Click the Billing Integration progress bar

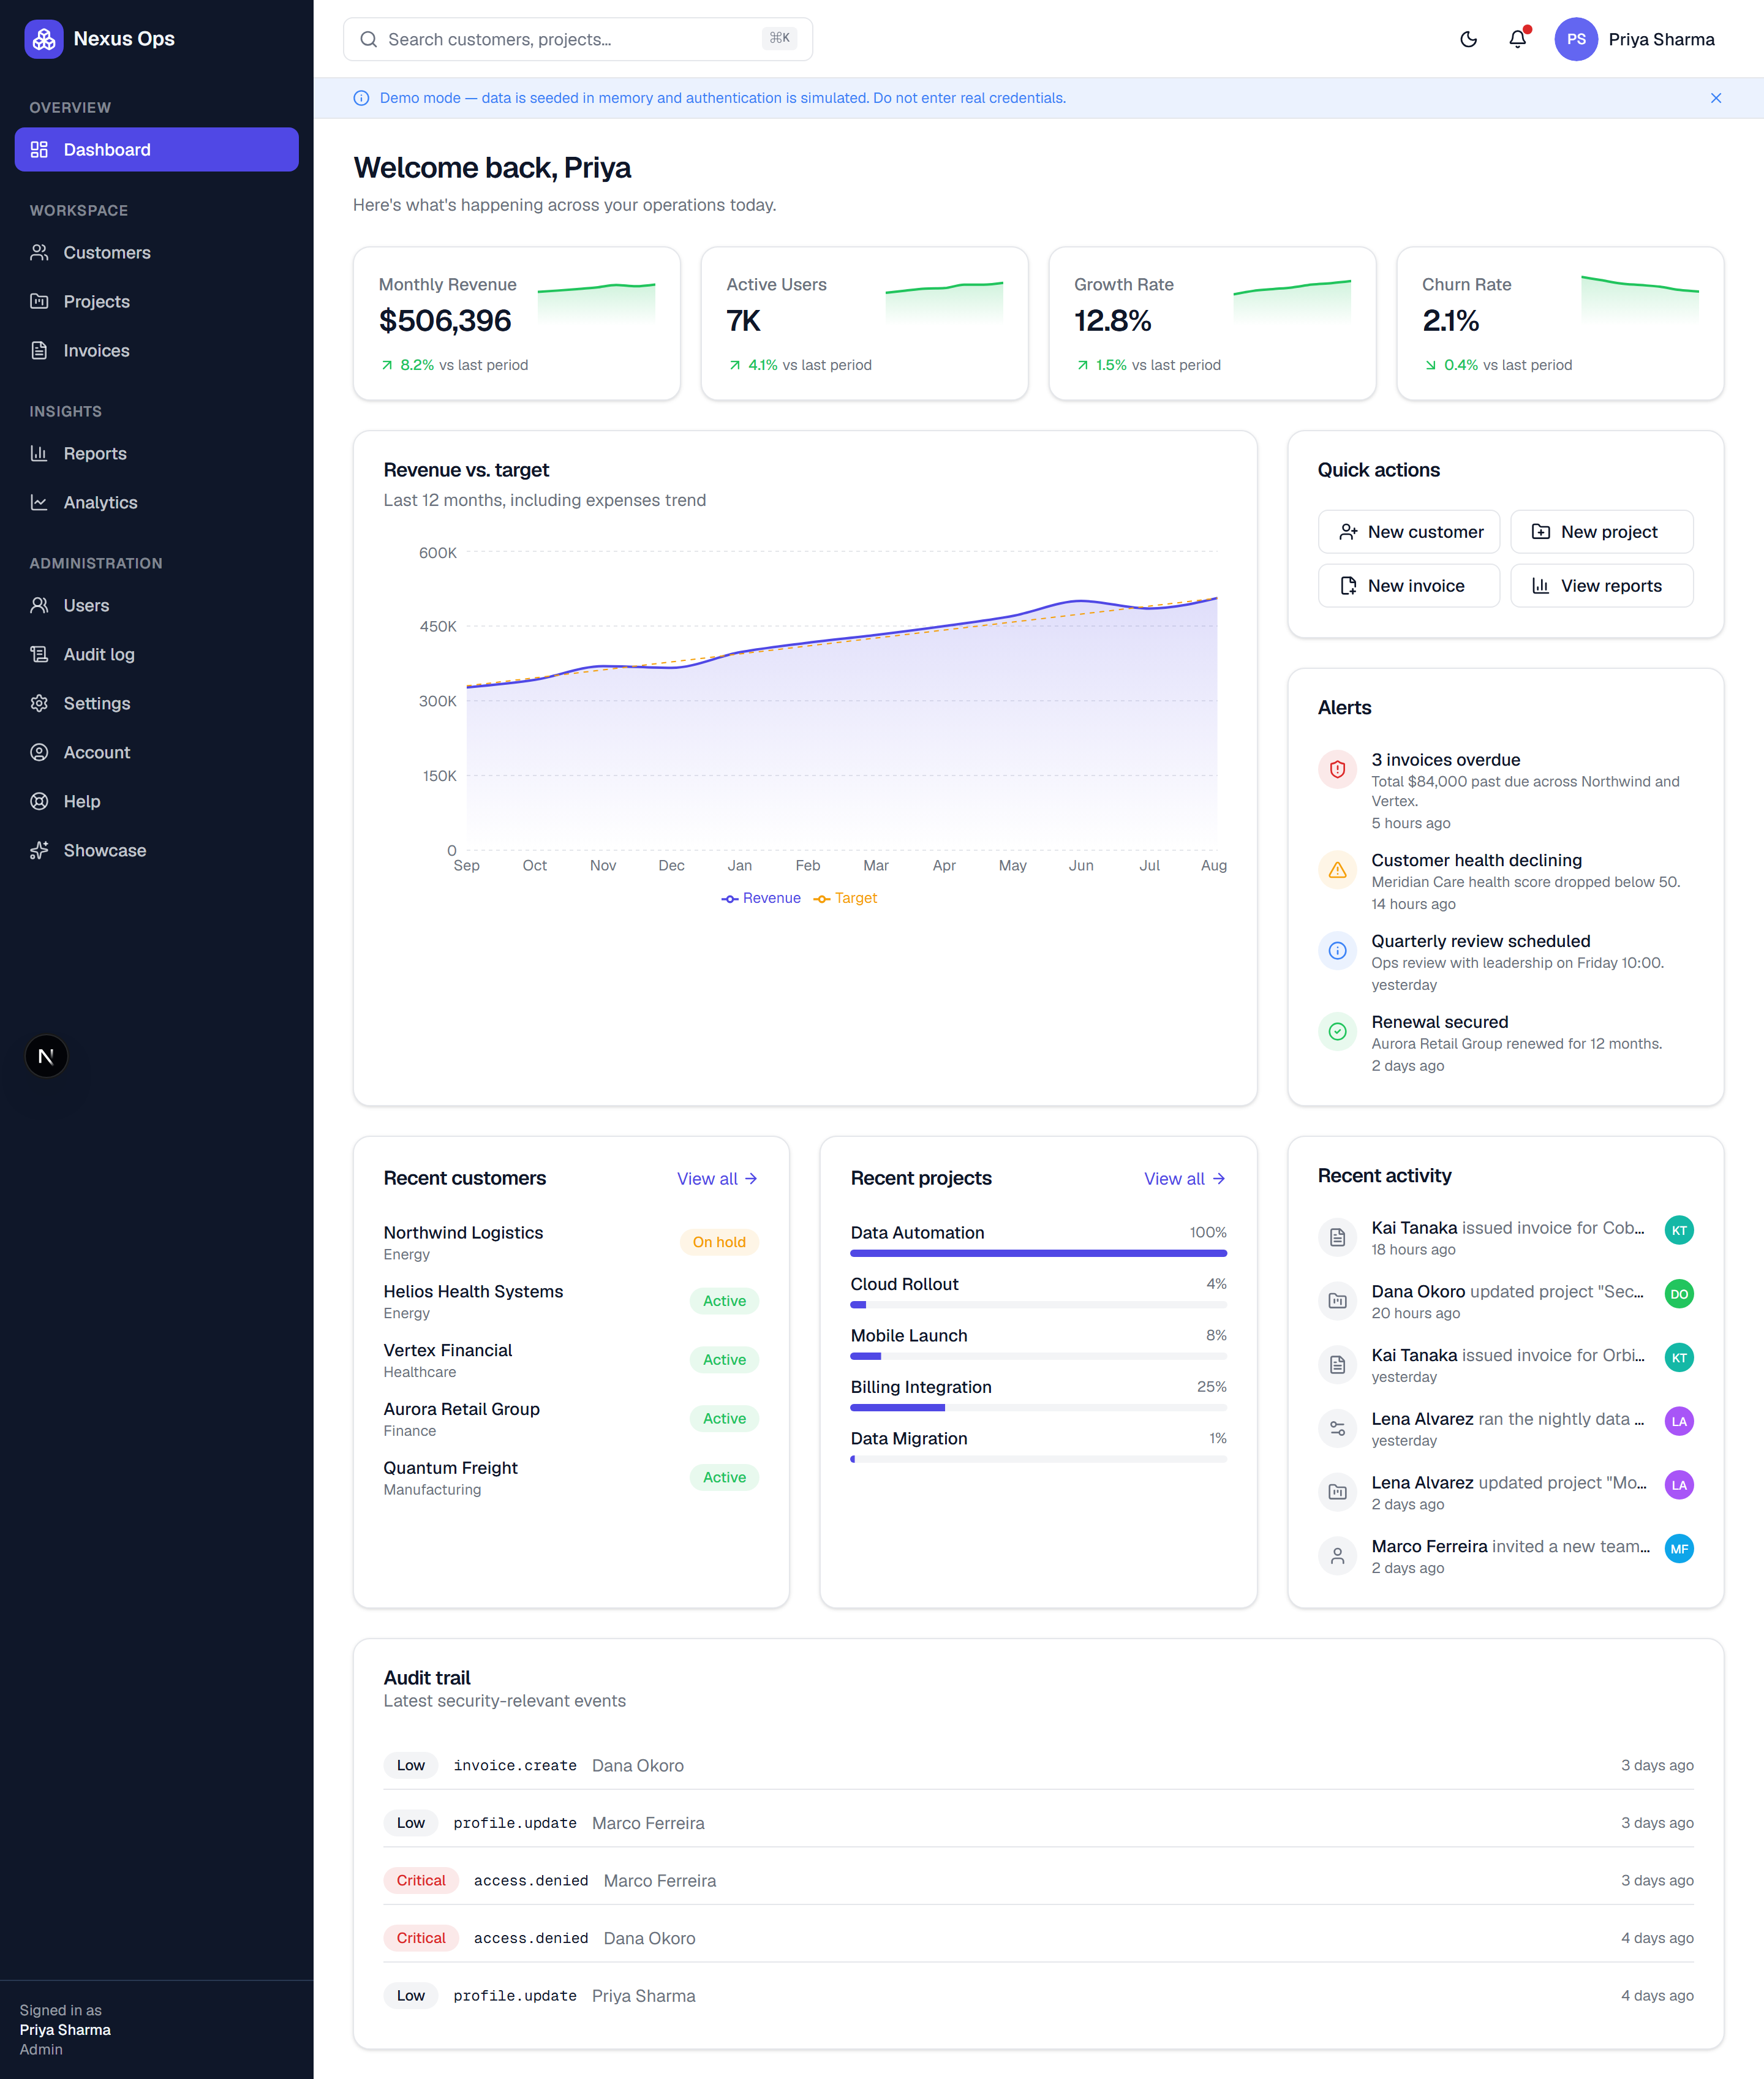[x=1038, y=1407]
